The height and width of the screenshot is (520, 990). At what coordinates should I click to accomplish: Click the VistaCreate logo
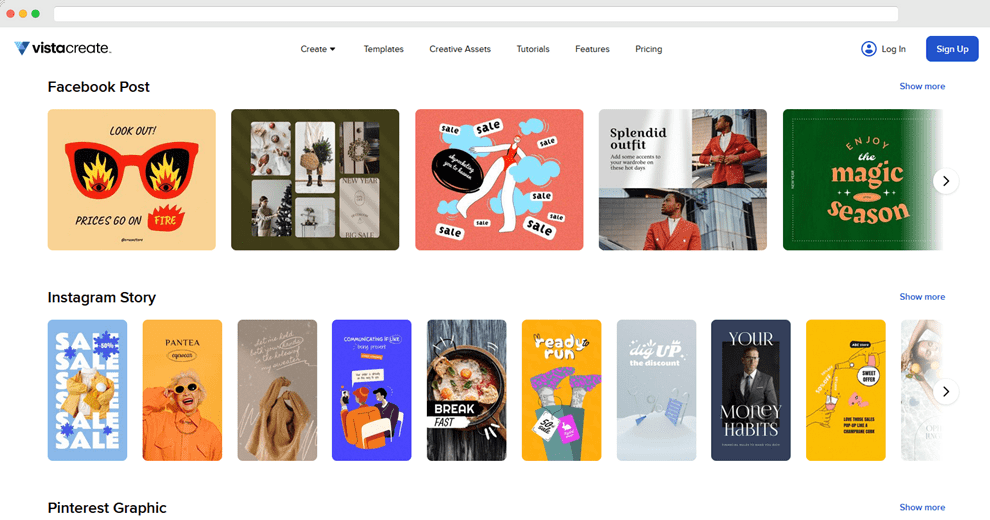coord(63,48)
